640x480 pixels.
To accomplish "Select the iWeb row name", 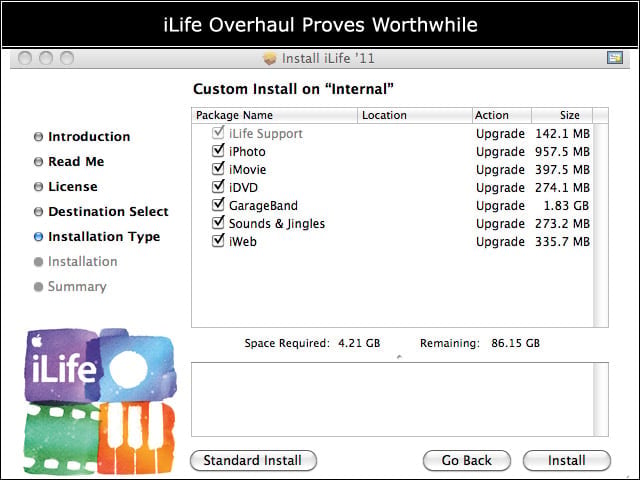I will tap(243, 242).
